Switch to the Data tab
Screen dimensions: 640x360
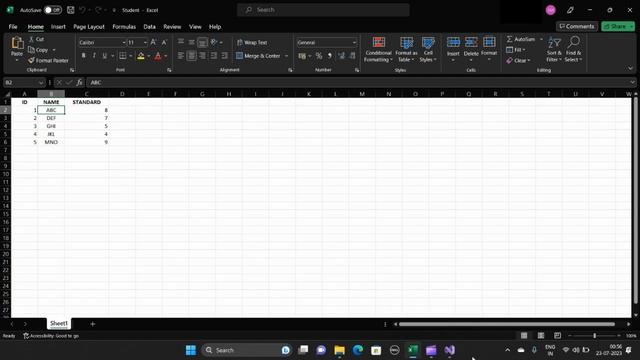(149, 27)
